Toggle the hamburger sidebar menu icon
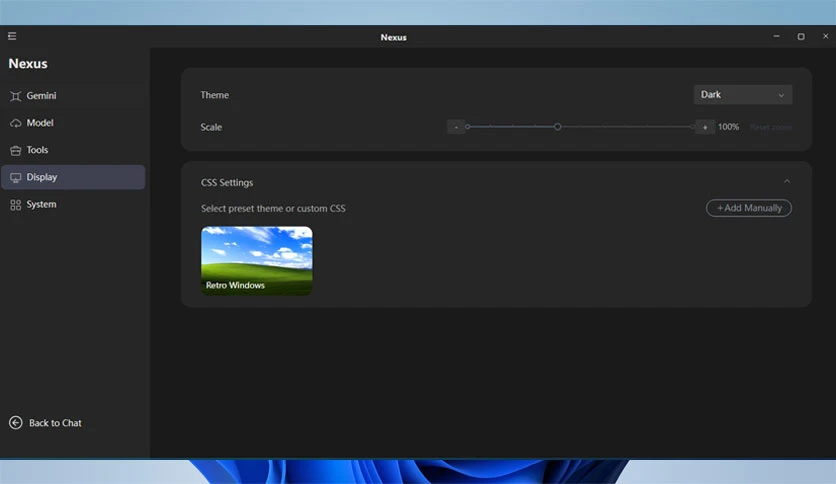This screenshot has height=484, width=836. coord(12,36)
